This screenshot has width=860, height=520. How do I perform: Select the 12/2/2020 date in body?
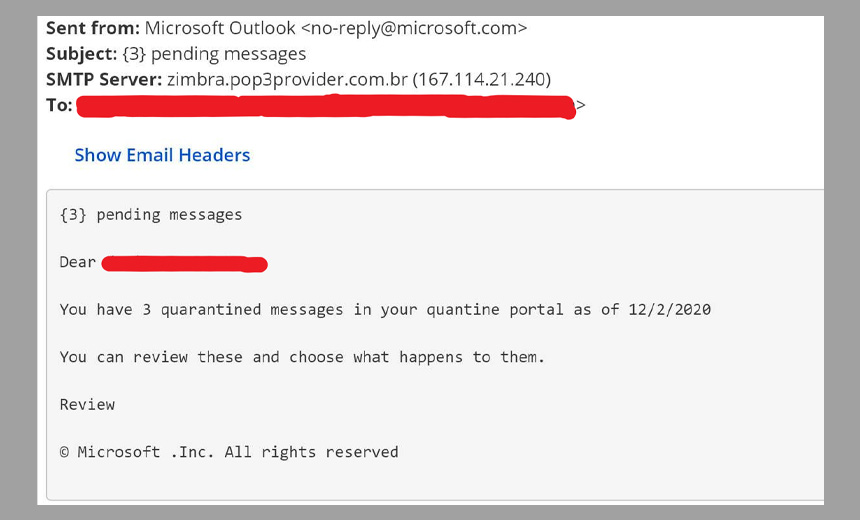click(668, 310)
